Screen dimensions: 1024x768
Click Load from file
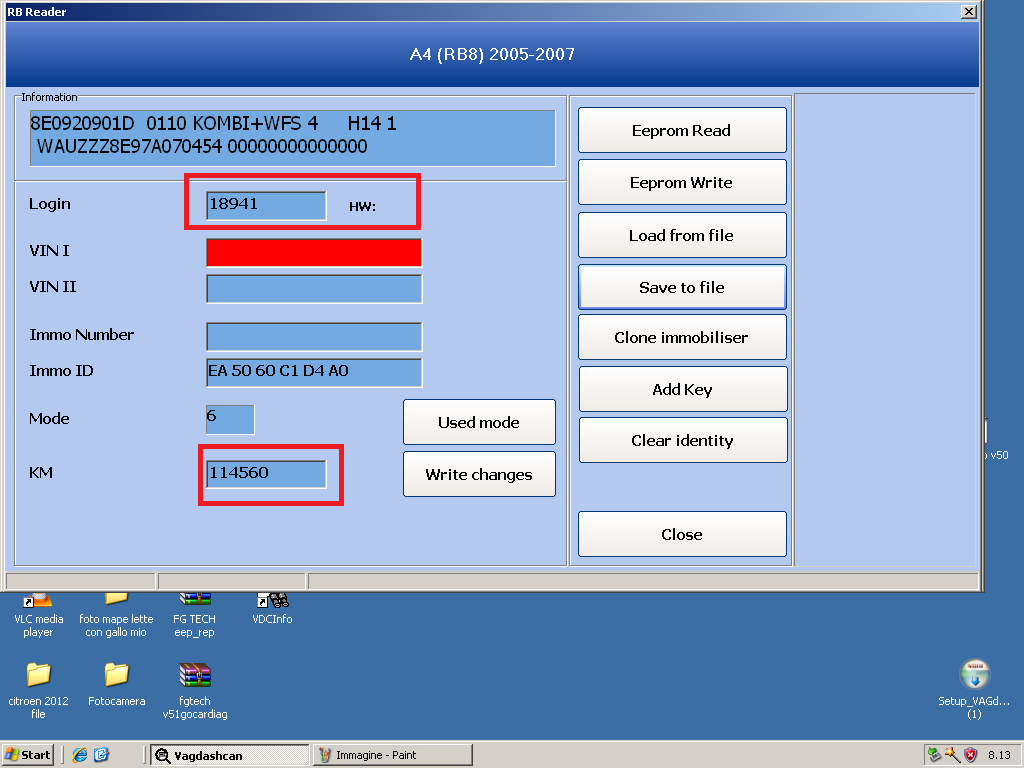pyautogui.click(x=682, y=236)
